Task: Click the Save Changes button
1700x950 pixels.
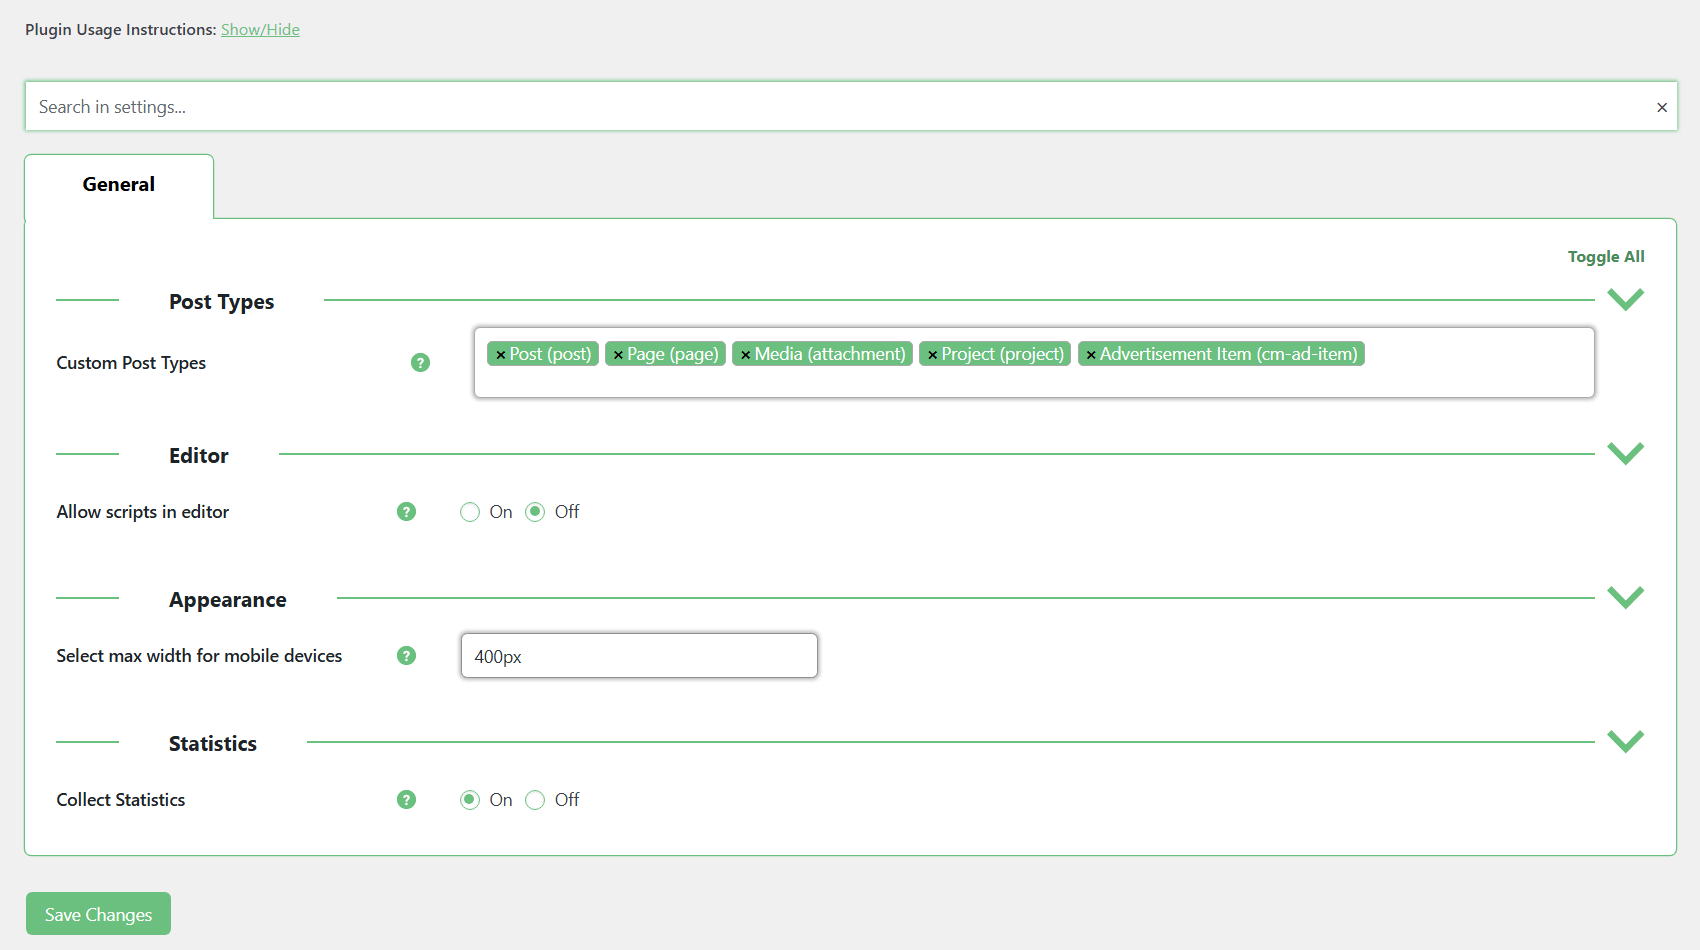Action: coord(98,914)
